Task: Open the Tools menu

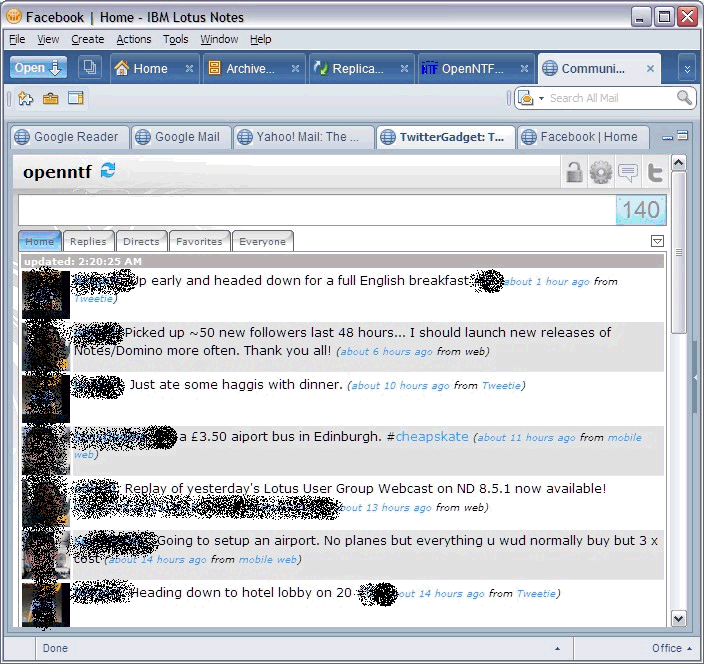Action: 176,40
